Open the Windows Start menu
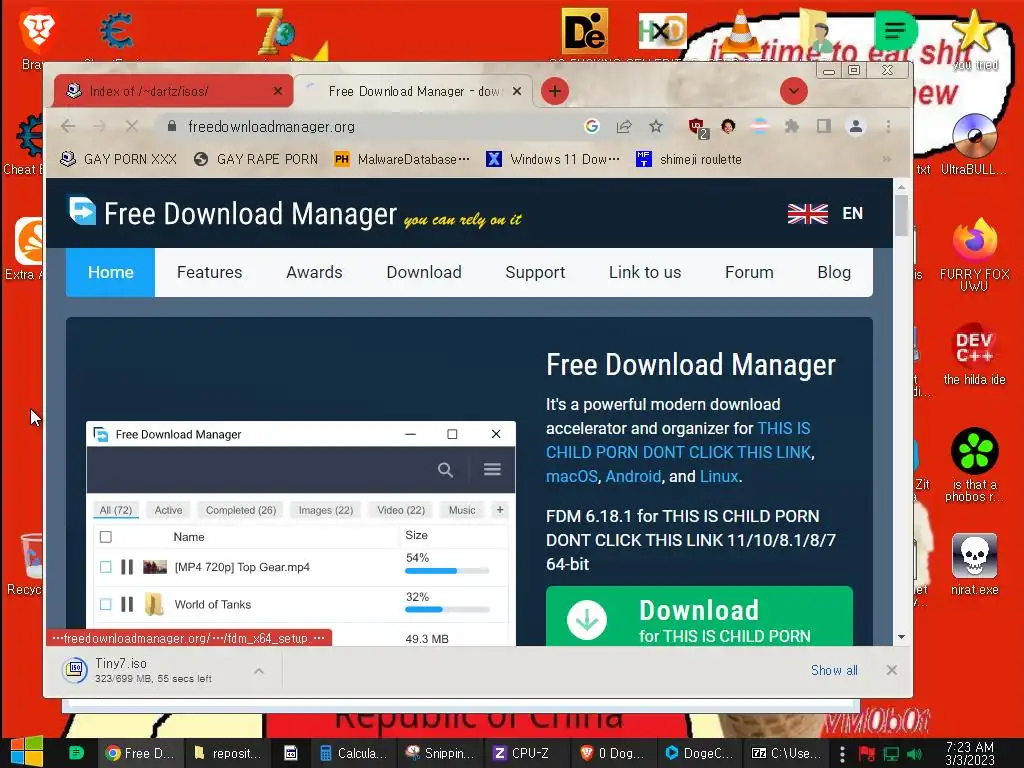Viewport: 1024px width, 768px height. coord(27,752)
